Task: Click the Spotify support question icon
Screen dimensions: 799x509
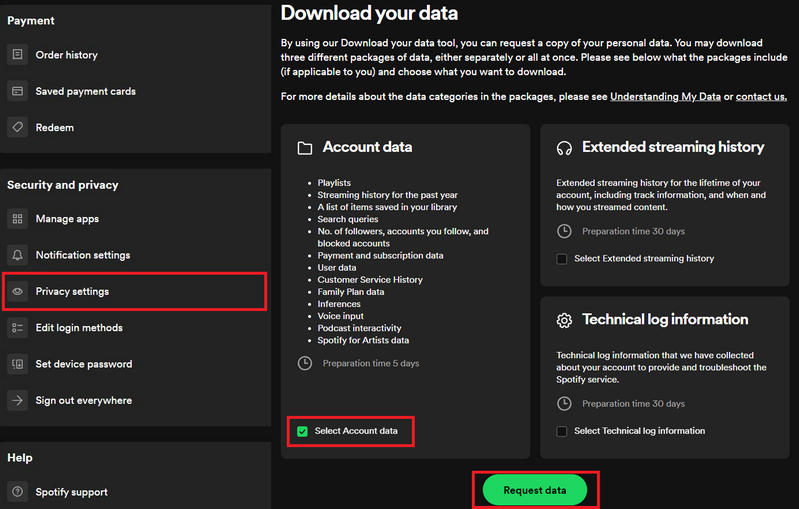Action: pyautogui.click(x=17, y=492)
